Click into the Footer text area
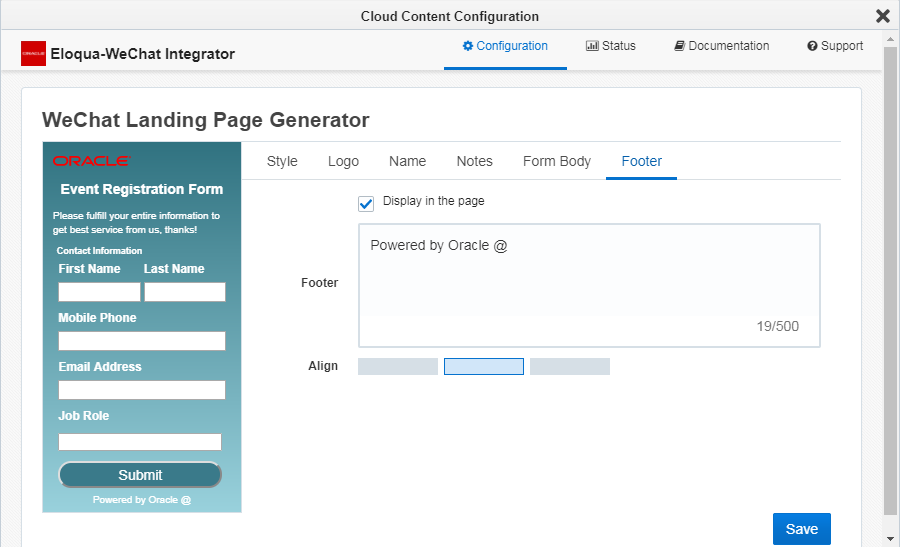 (589, 285)
